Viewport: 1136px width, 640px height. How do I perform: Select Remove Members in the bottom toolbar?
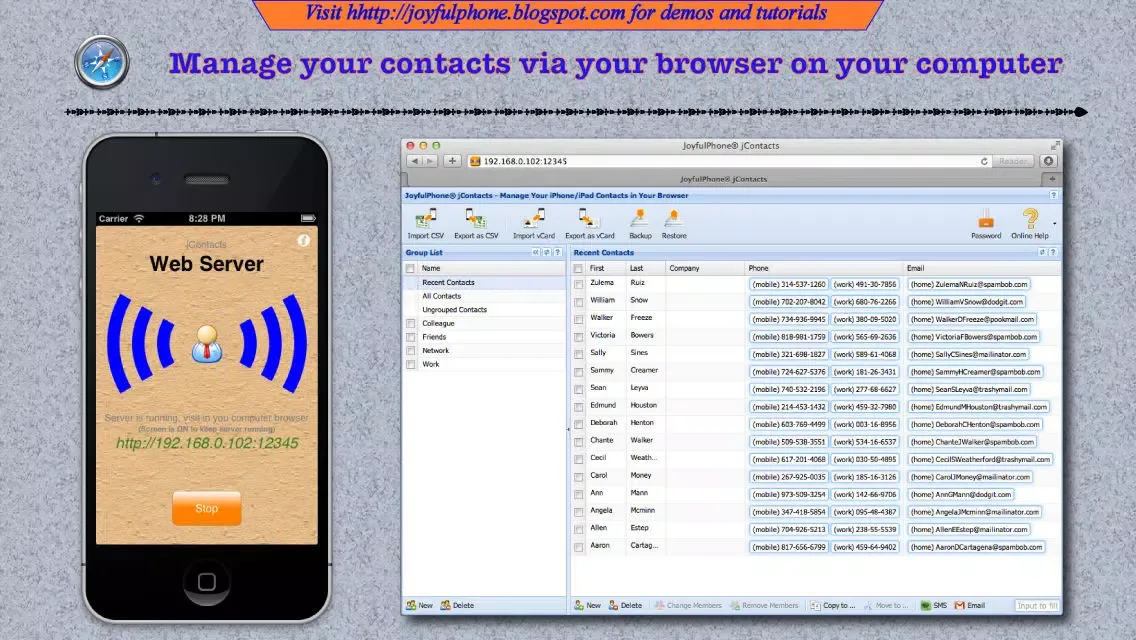click(764, 605)
